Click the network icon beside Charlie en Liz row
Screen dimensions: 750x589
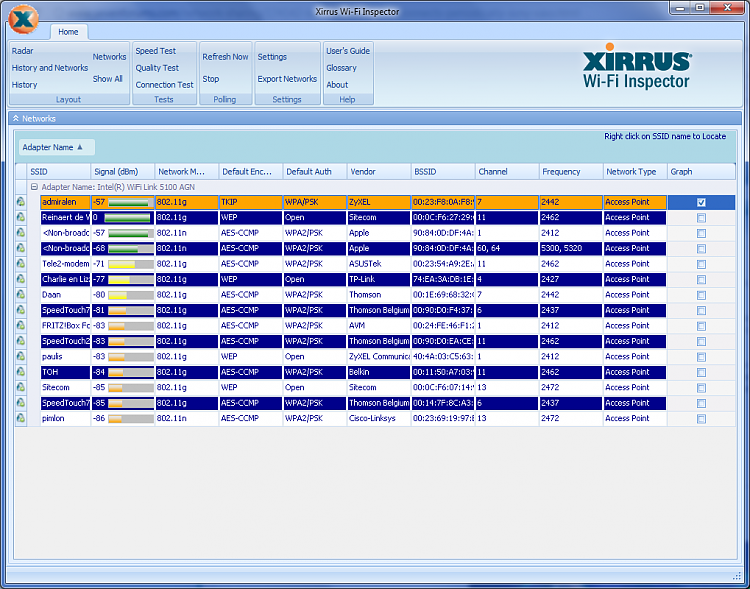pyautogui.click(x=21, y=279)
